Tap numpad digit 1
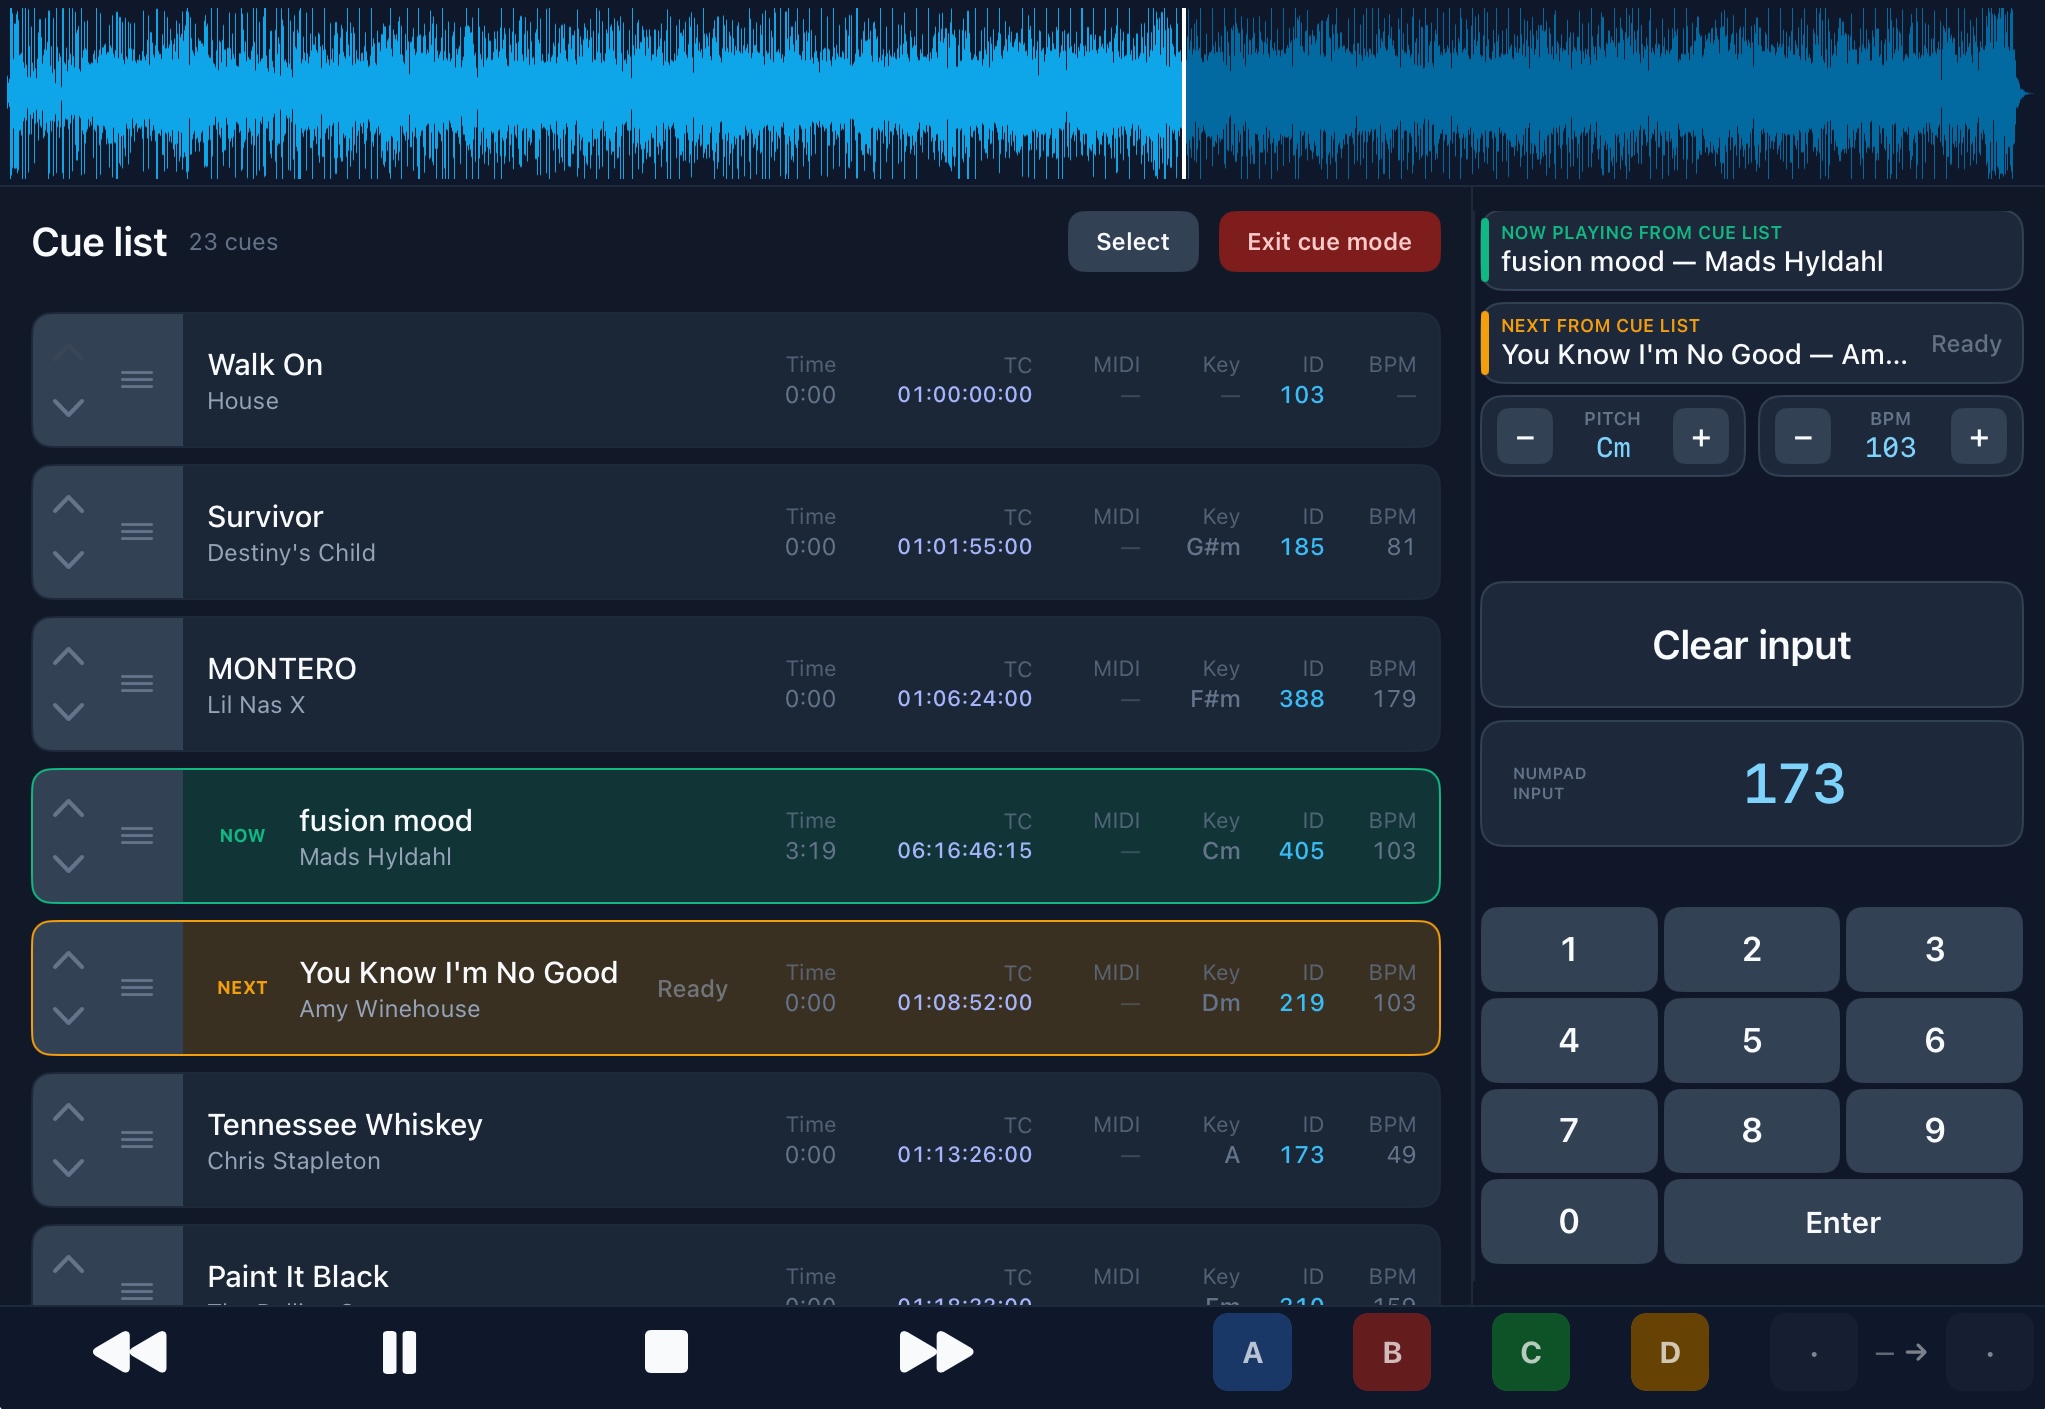Screen dimensions: 2045x1409 coord(1569,949)
